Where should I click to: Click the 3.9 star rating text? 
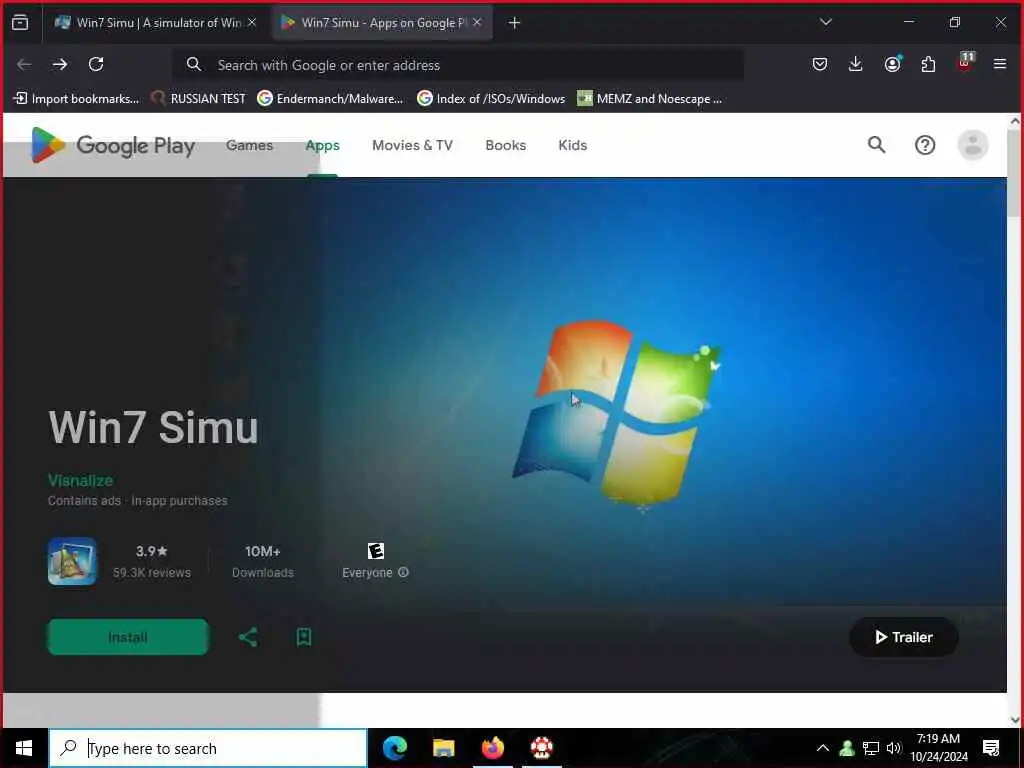[x=152, y=551]
